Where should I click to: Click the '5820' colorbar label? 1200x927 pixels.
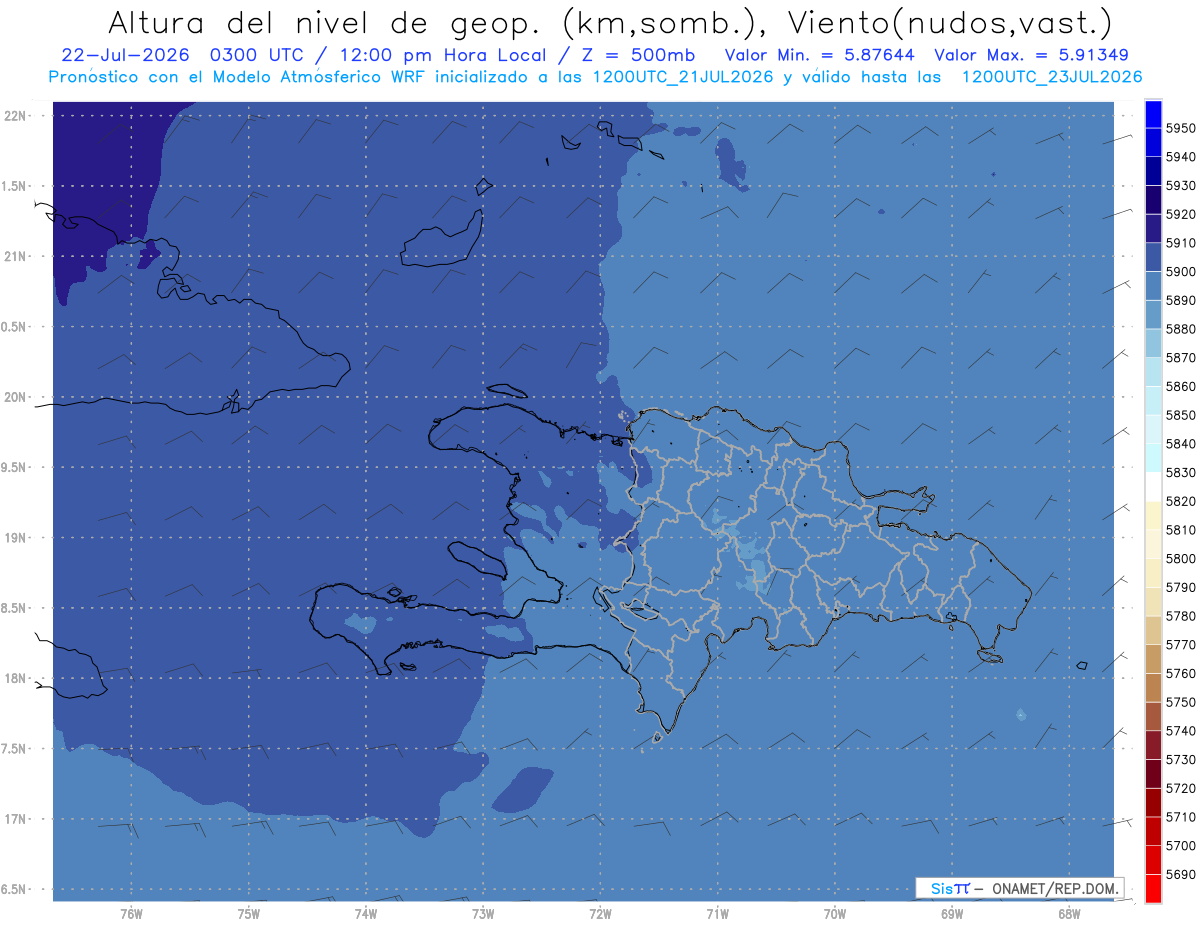pos(1181,501)
